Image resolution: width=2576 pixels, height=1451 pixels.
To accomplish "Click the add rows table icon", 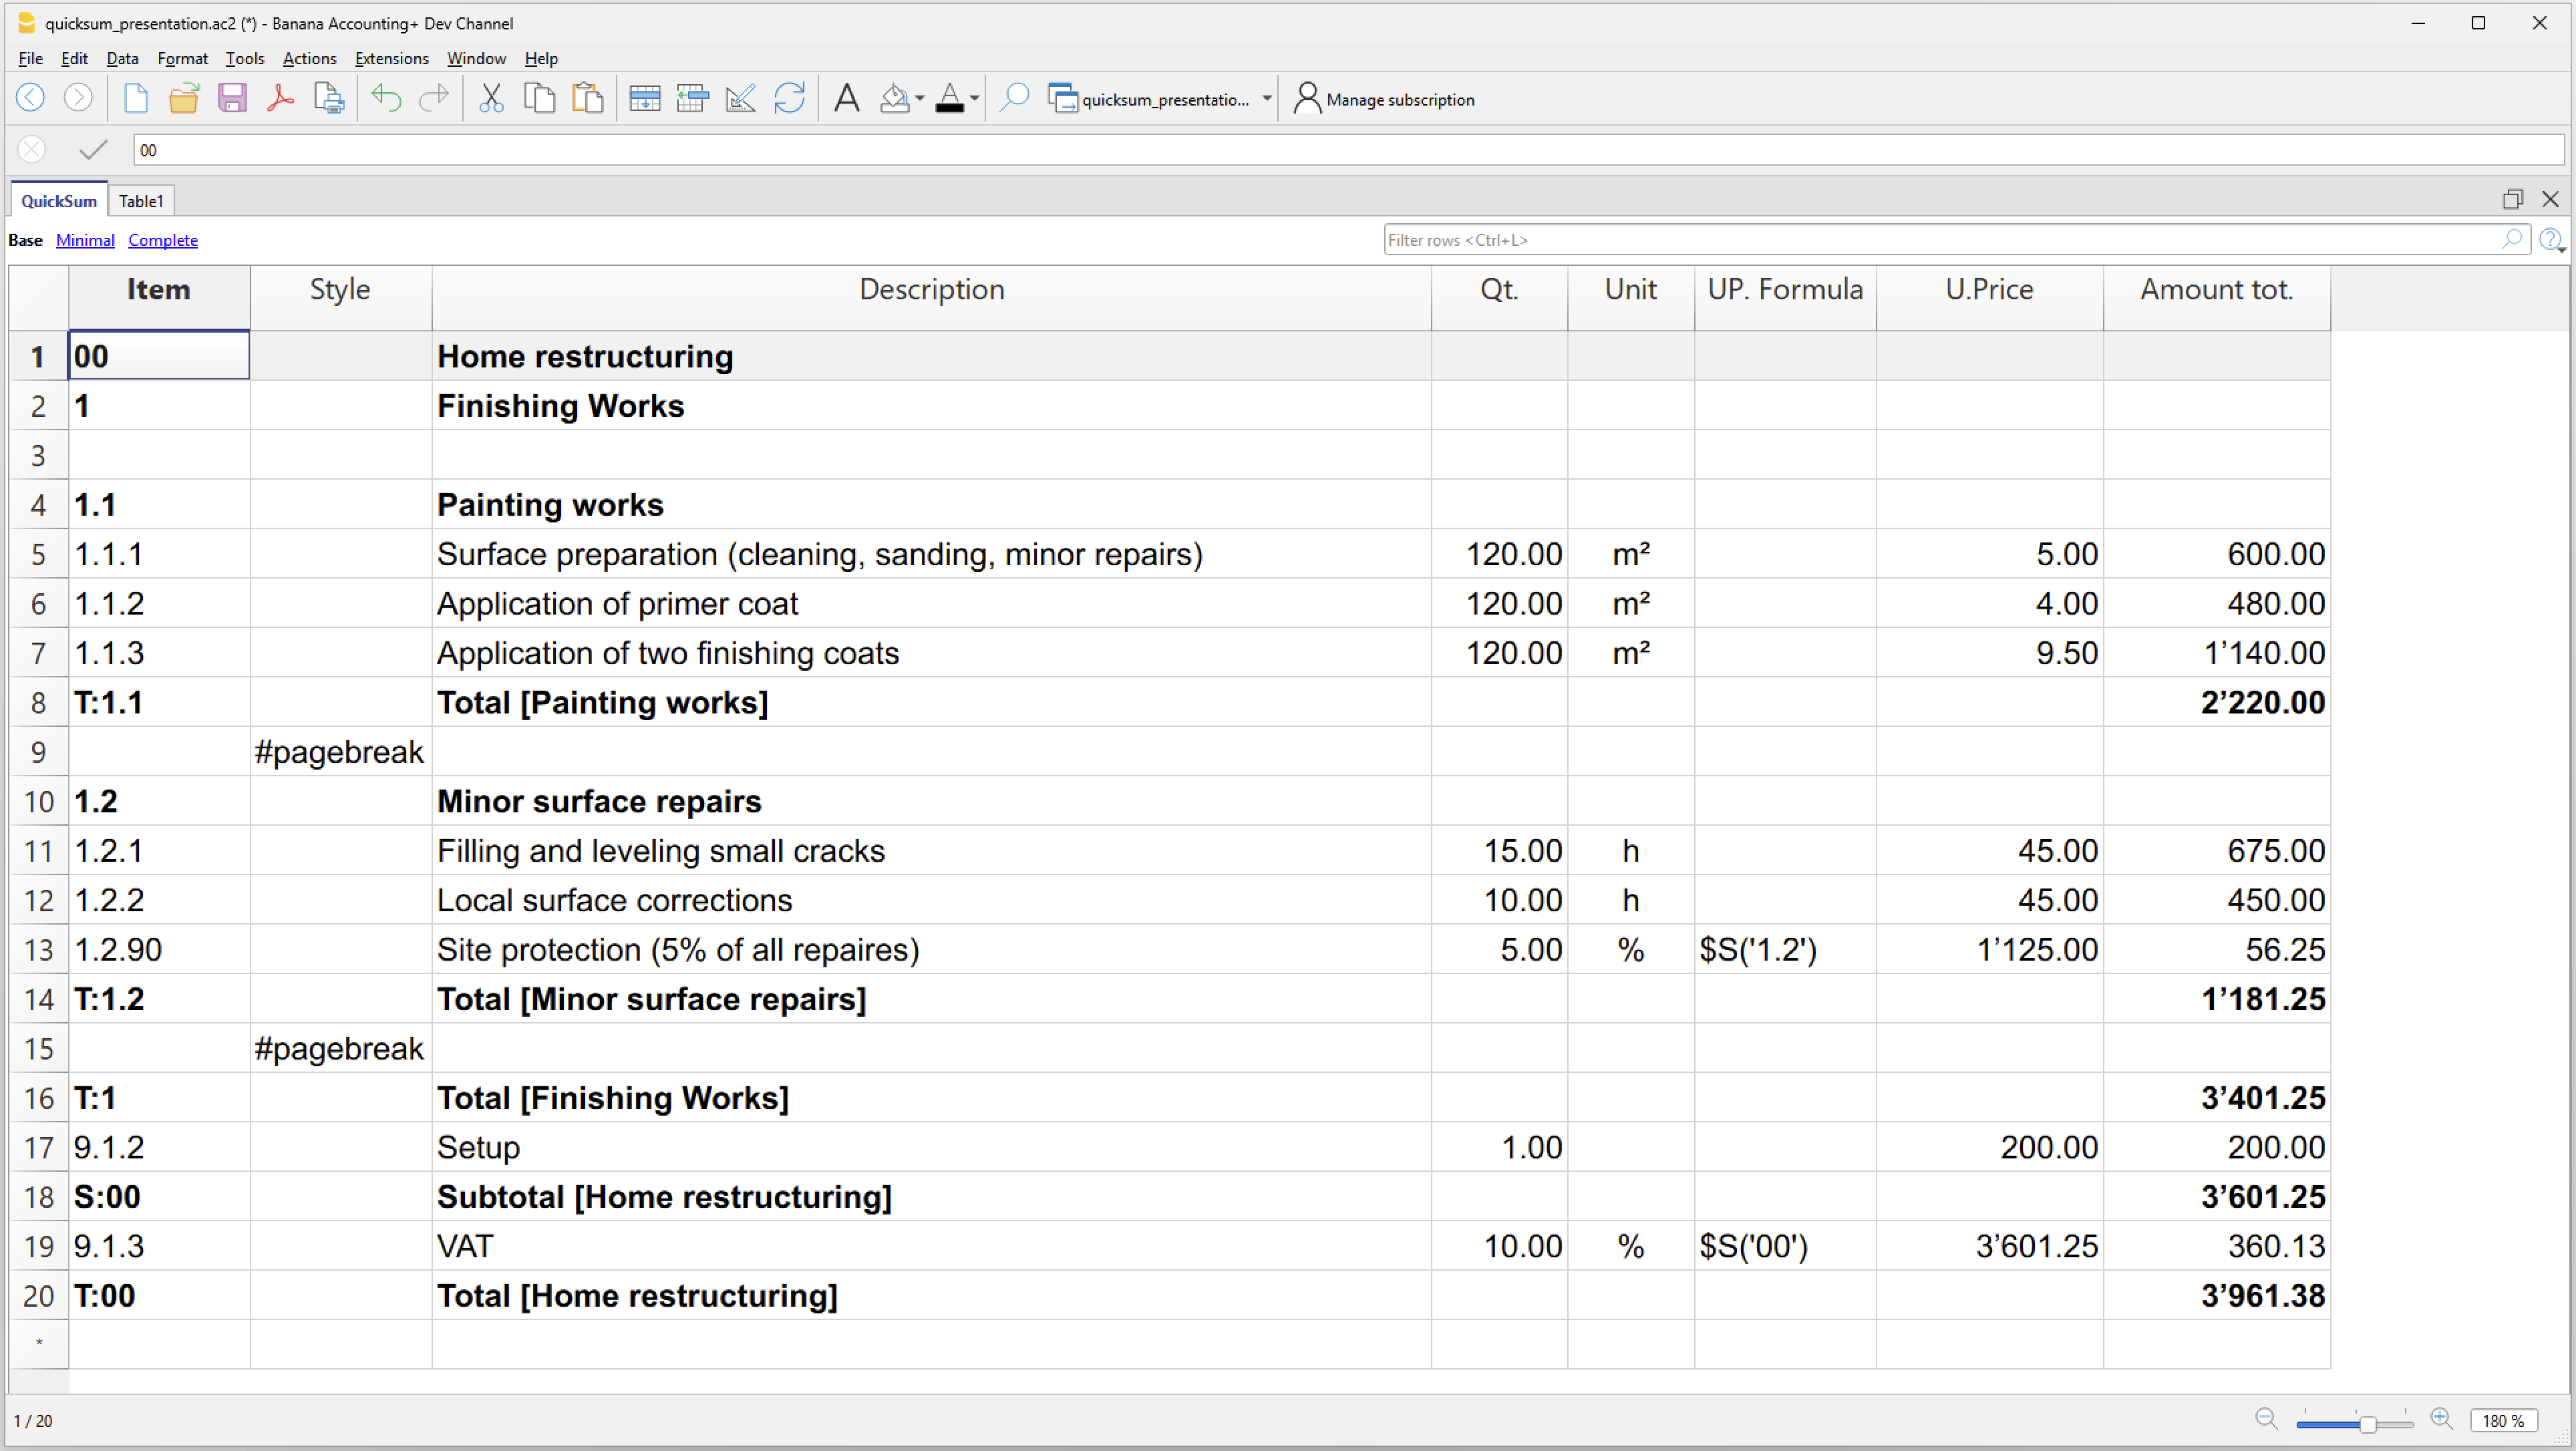I will 644,98.
